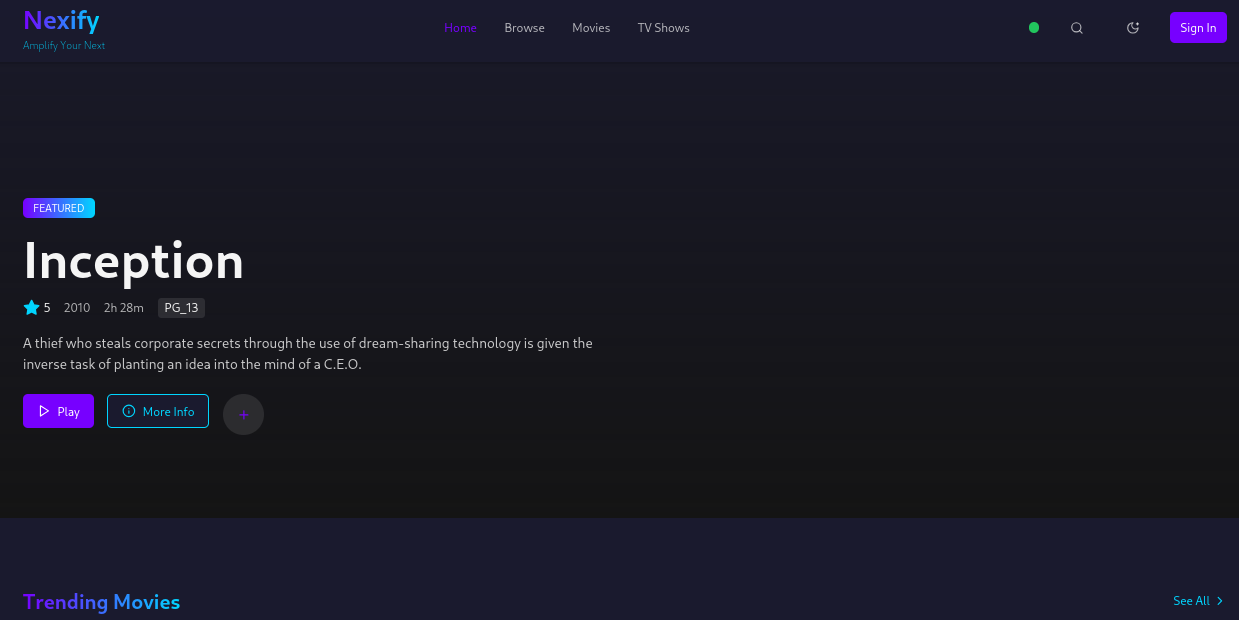
Task: Expand Trending Movies via See All chevron
Action: click(1220, 601)
